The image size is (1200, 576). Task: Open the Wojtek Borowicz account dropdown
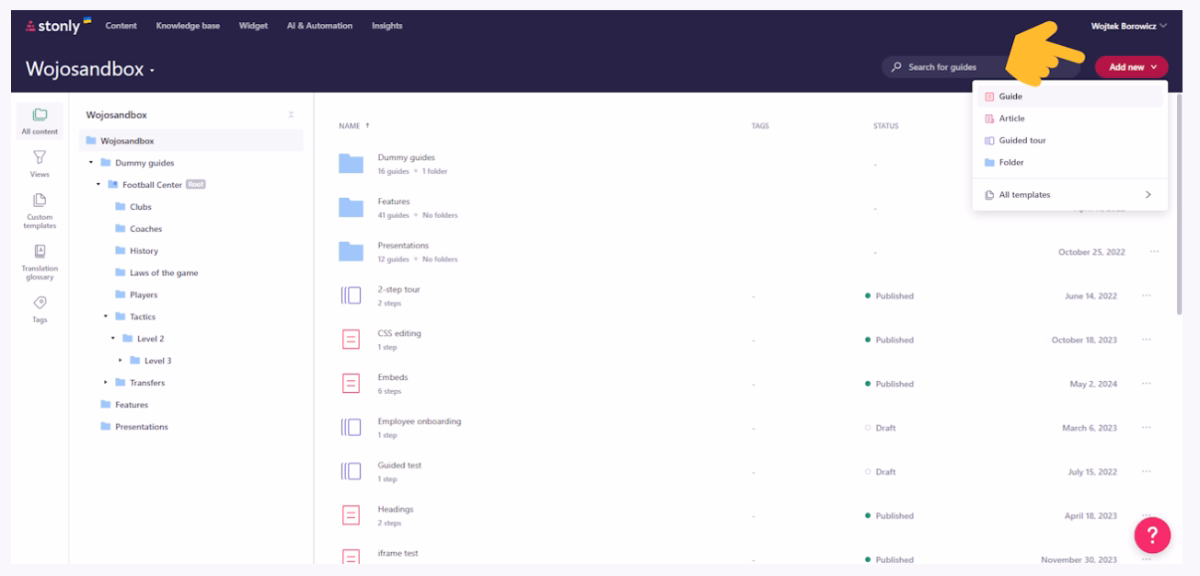1129,26
